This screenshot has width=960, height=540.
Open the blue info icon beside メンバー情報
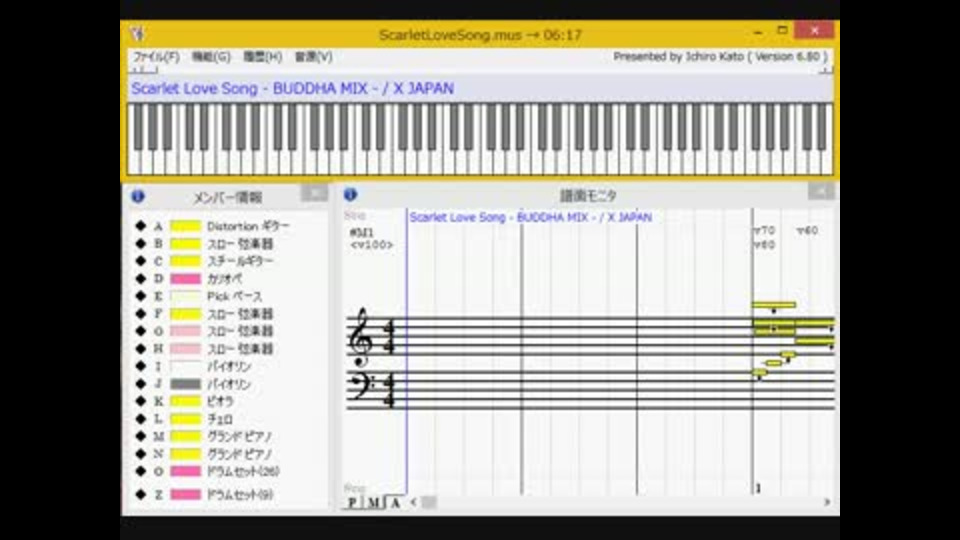138,196
